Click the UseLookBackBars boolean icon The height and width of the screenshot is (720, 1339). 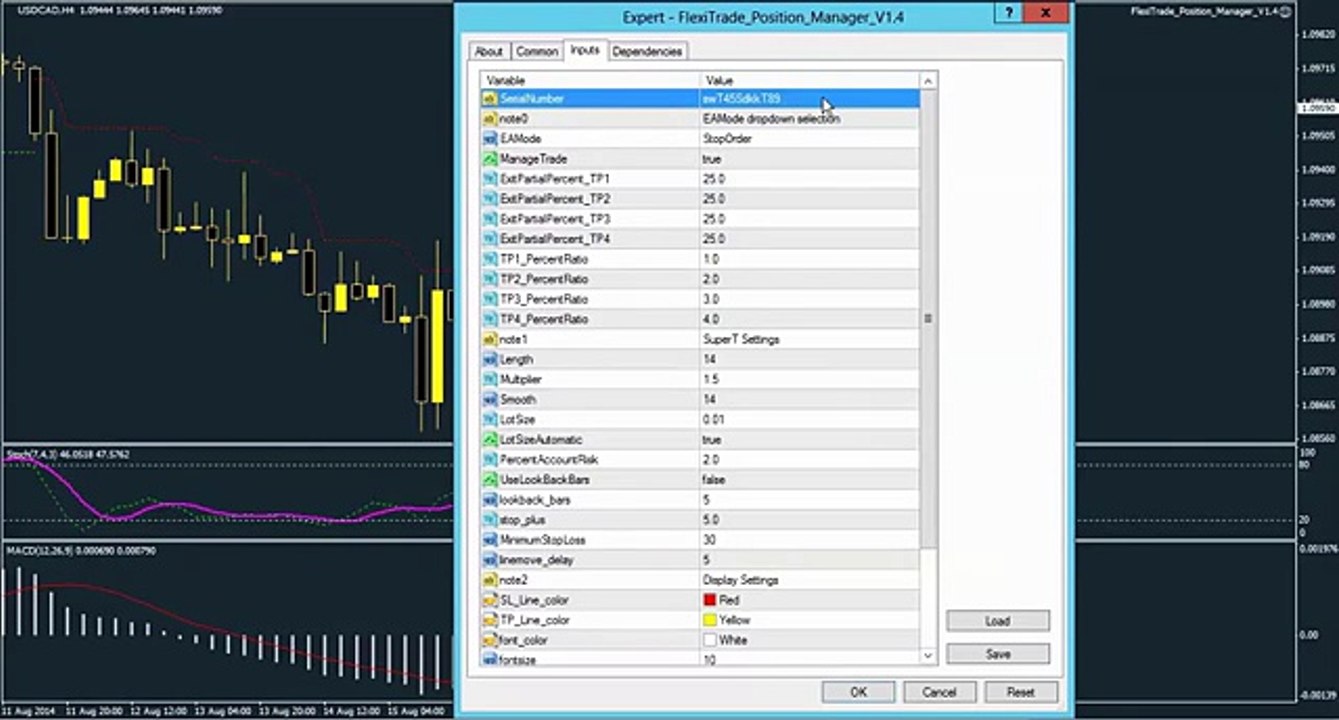click(490, 479)
